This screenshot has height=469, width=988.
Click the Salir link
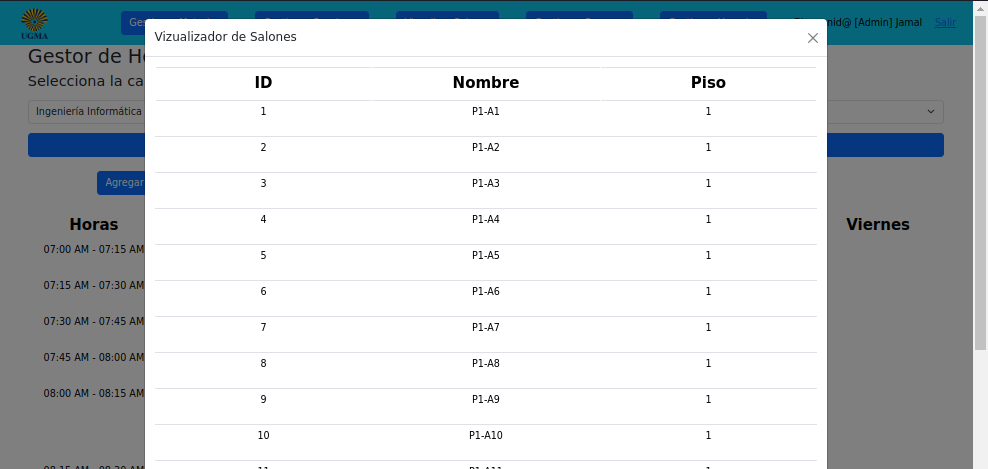[x=945, y=23]
